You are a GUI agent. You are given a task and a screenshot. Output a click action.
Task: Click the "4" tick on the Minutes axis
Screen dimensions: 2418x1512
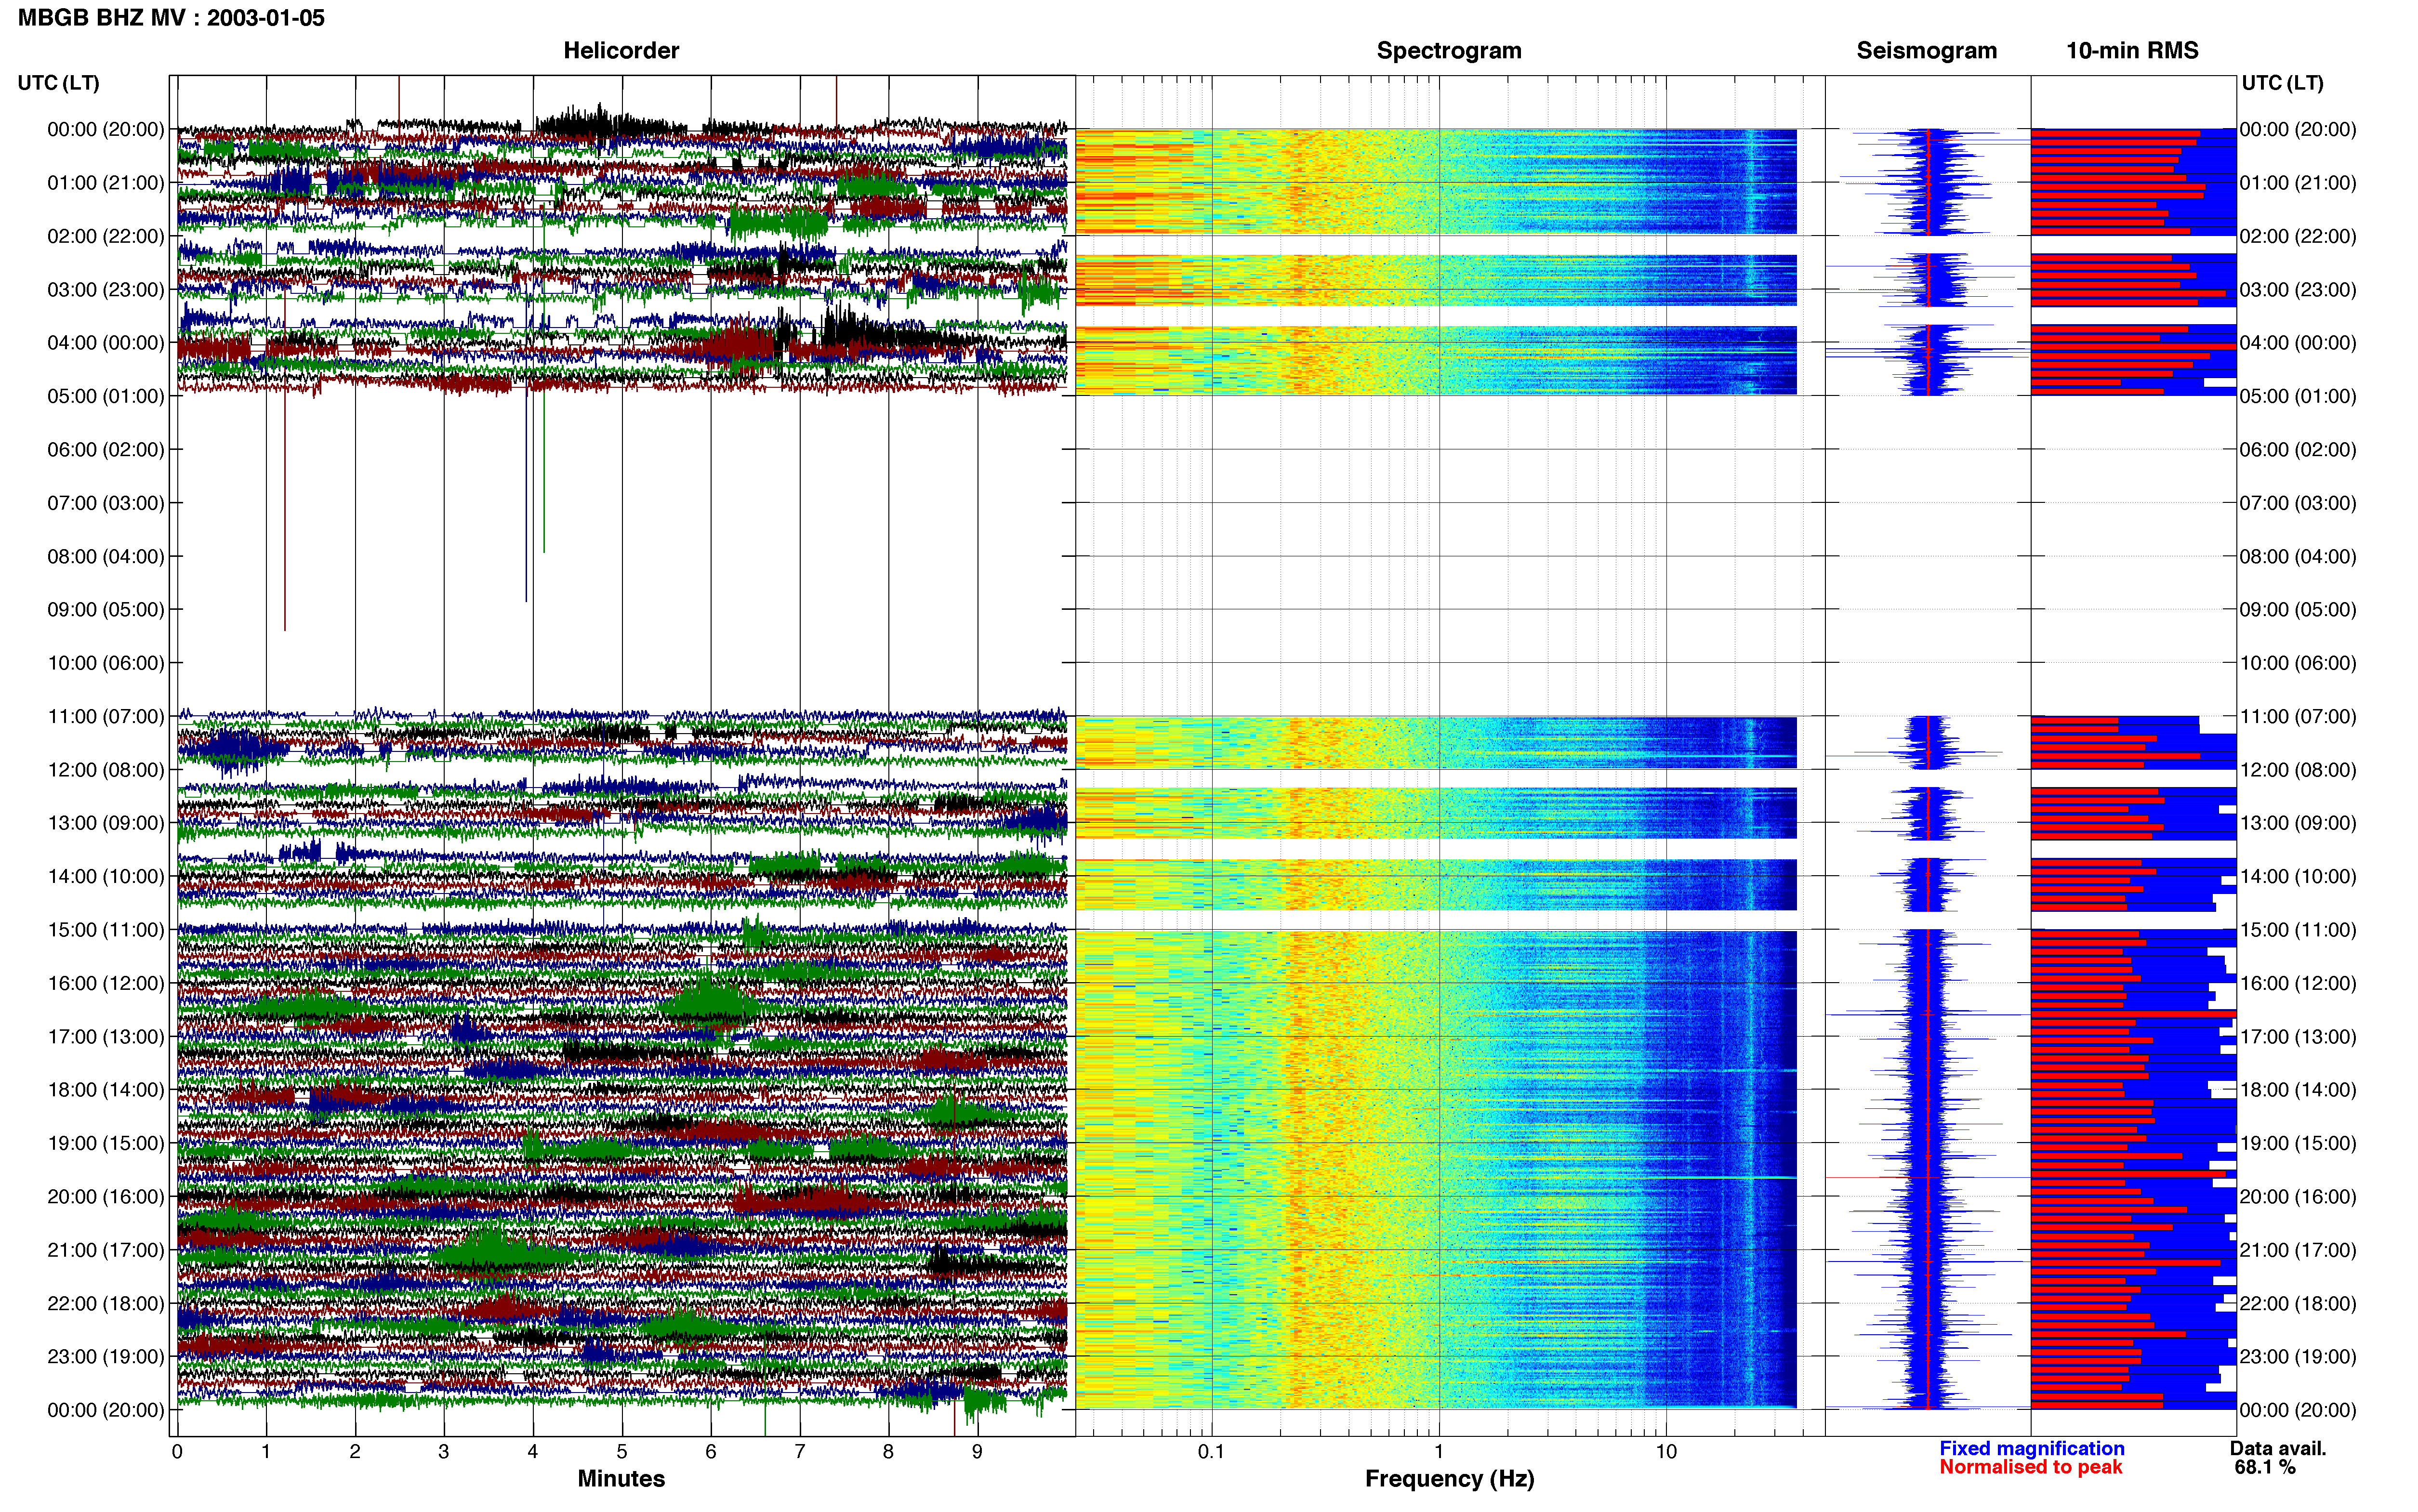coord(533,1452)
